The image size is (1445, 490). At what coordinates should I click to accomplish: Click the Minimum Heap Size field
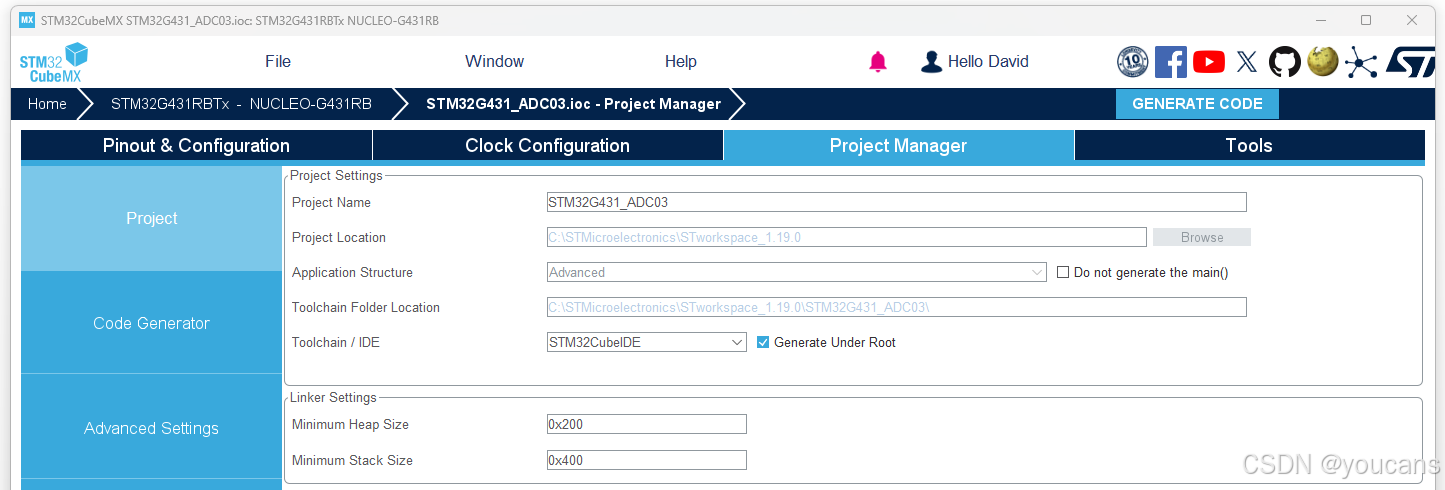[647, 424]
